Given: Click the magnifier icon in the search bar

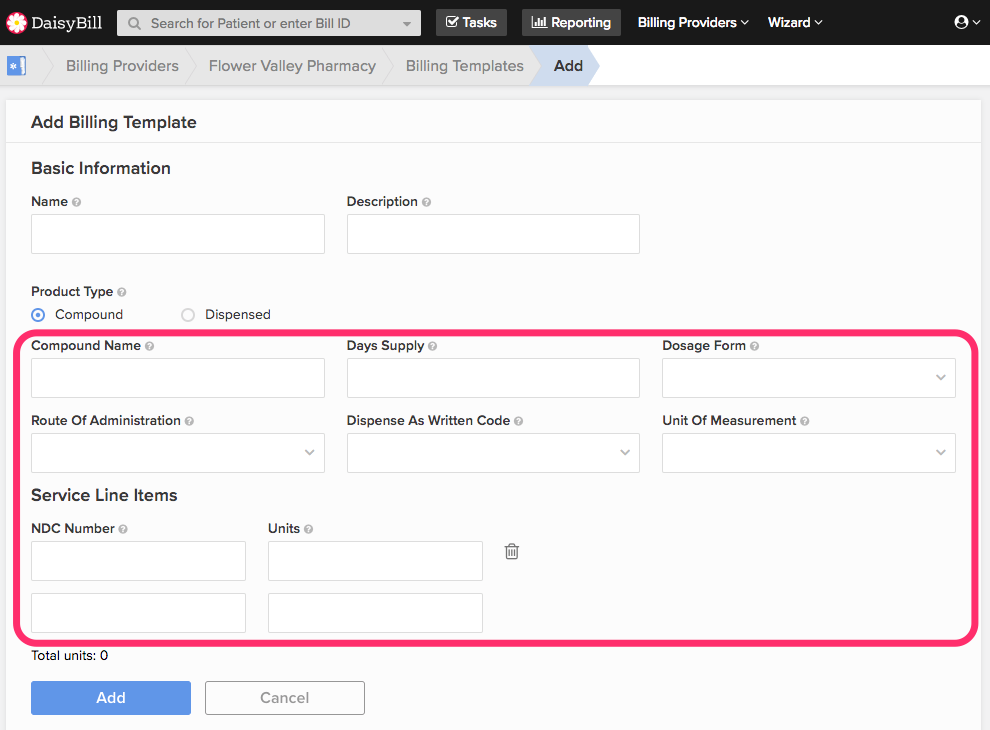Looking at the screenshot, I should [135, 22].
